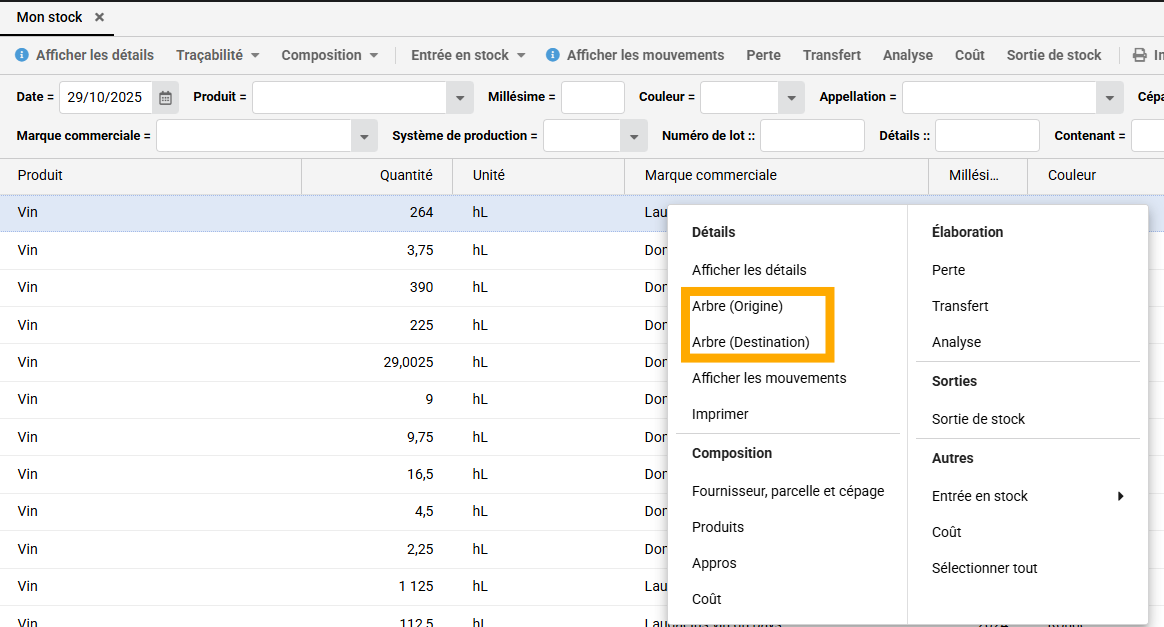Screen dimensions: 1164x627
Task: Open the Traçabilité toolbar dropdown
Action: point(218,55)
